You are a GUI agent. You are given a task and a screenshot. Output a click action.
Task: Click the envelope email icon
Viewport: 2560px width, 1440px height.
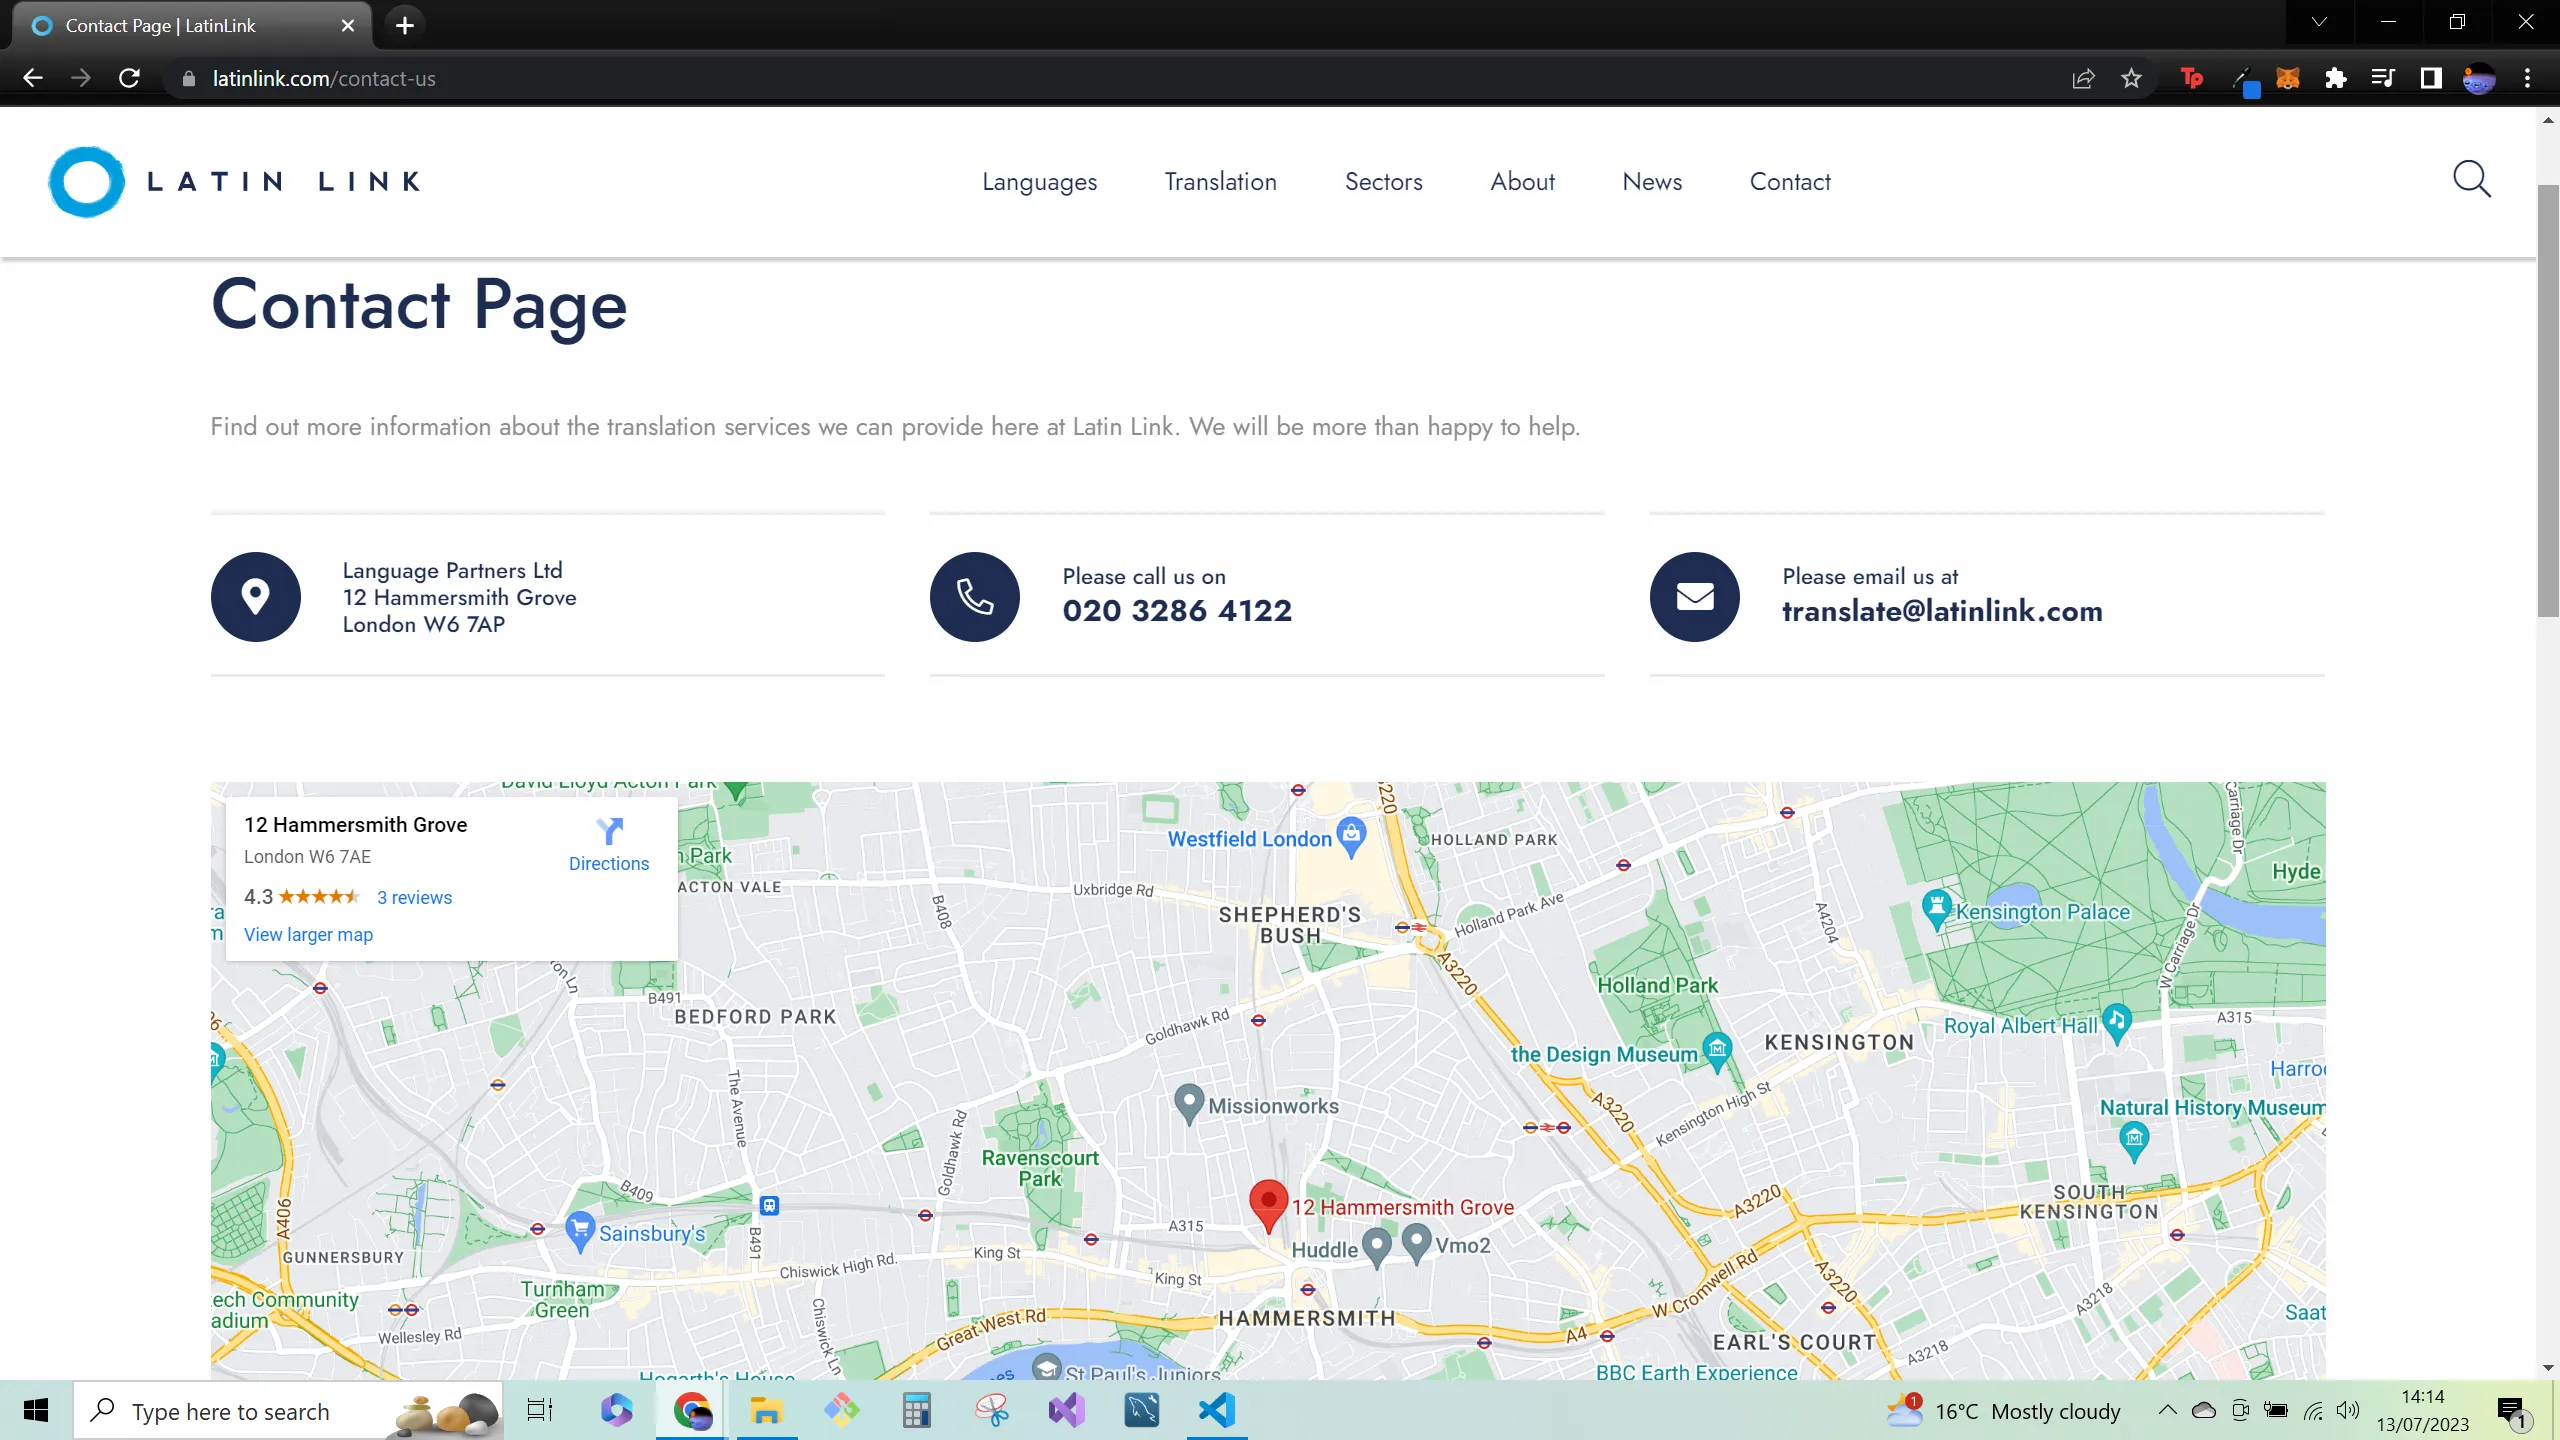pyautogui.click(x=1694, y=597)
